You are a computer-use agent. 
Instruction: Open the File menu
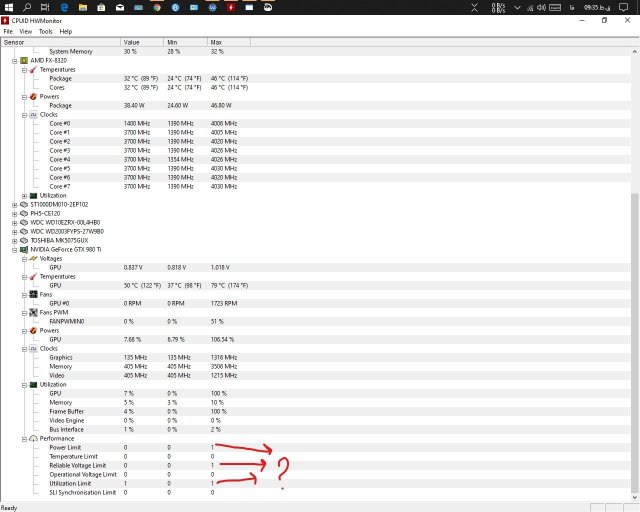8,31
